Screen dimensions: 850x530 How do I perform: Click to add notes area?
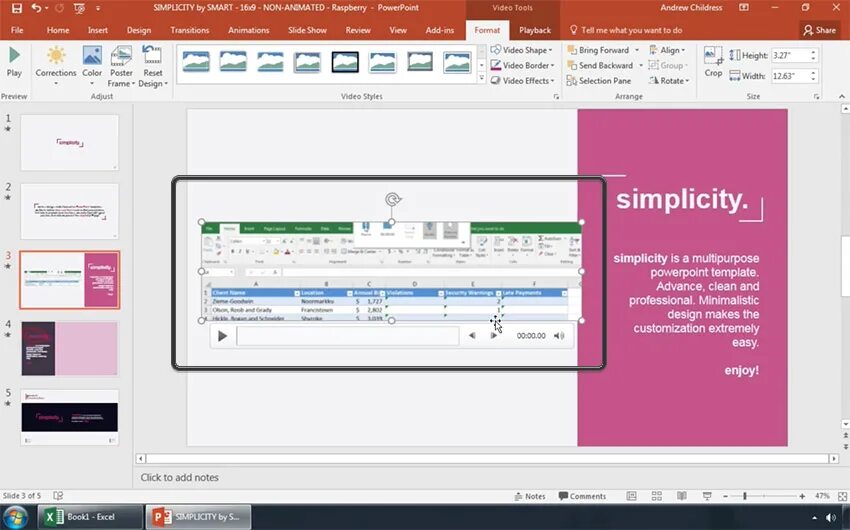pos(179,477)
